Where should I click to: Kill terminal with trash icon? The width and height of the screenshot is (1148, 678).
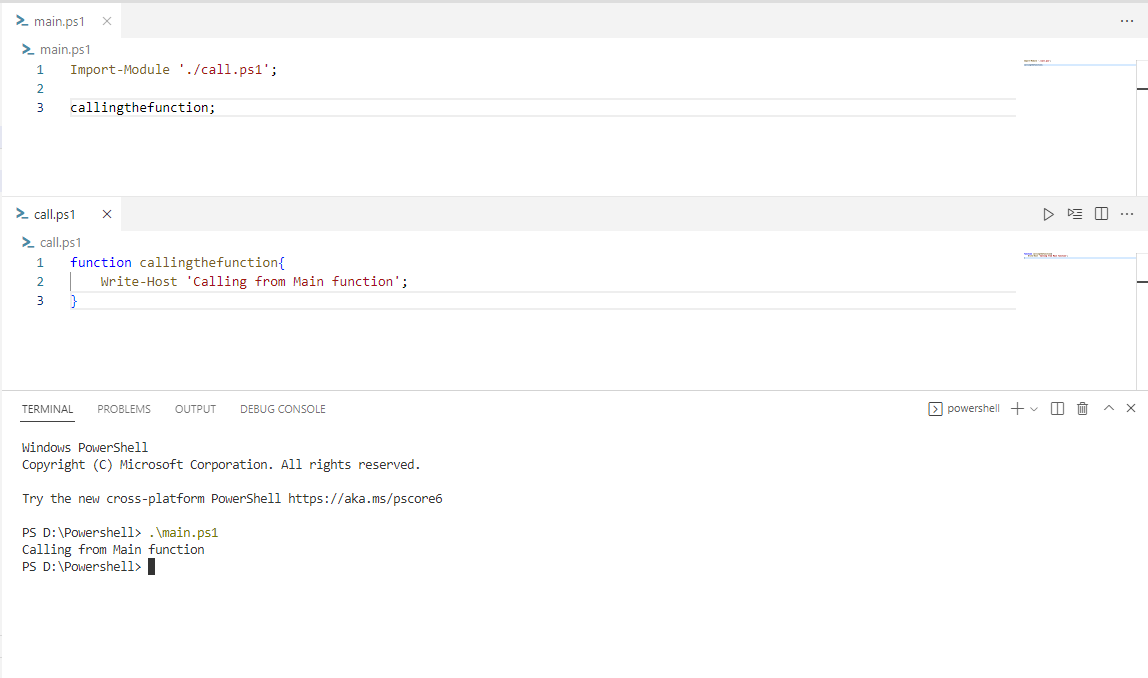[x=1082, y=409]
